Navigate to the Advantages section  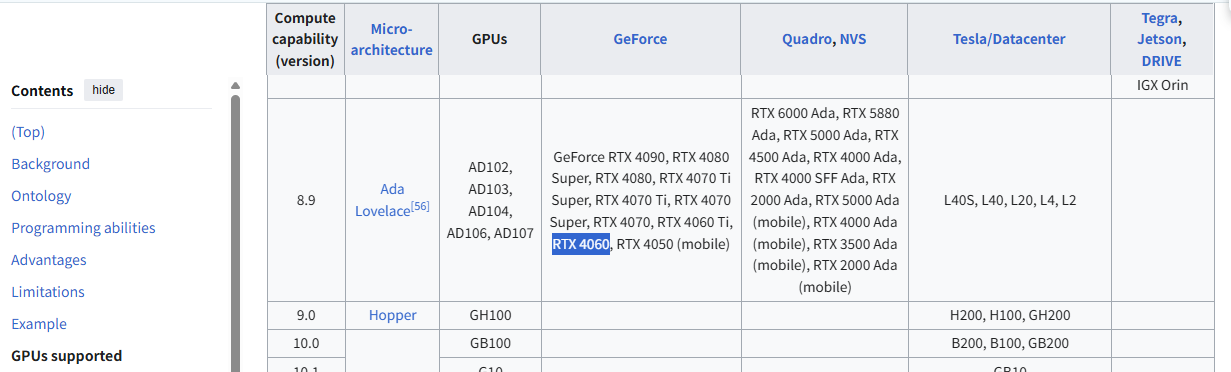point(49,260)
